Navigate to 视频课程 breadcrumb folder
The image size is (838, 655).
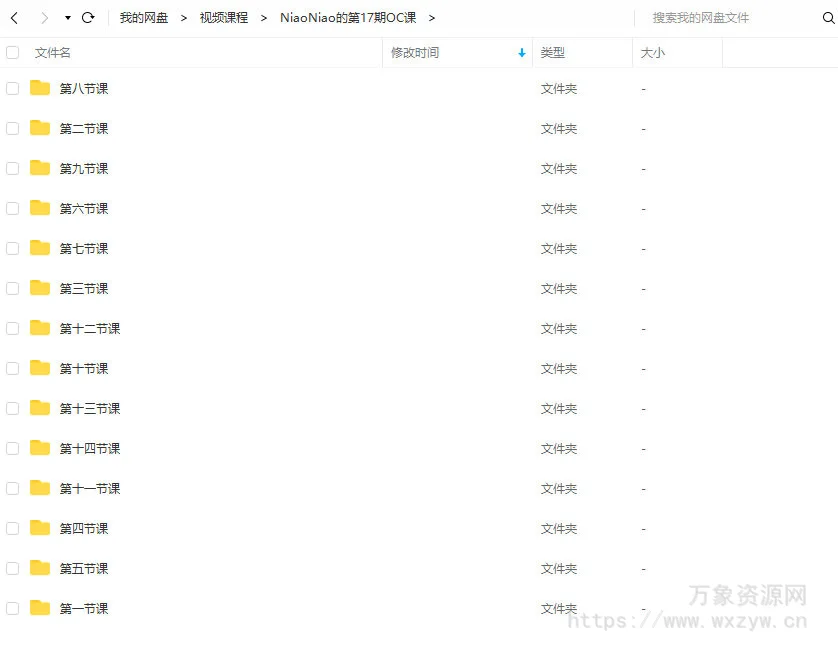[x=224, y=18]
